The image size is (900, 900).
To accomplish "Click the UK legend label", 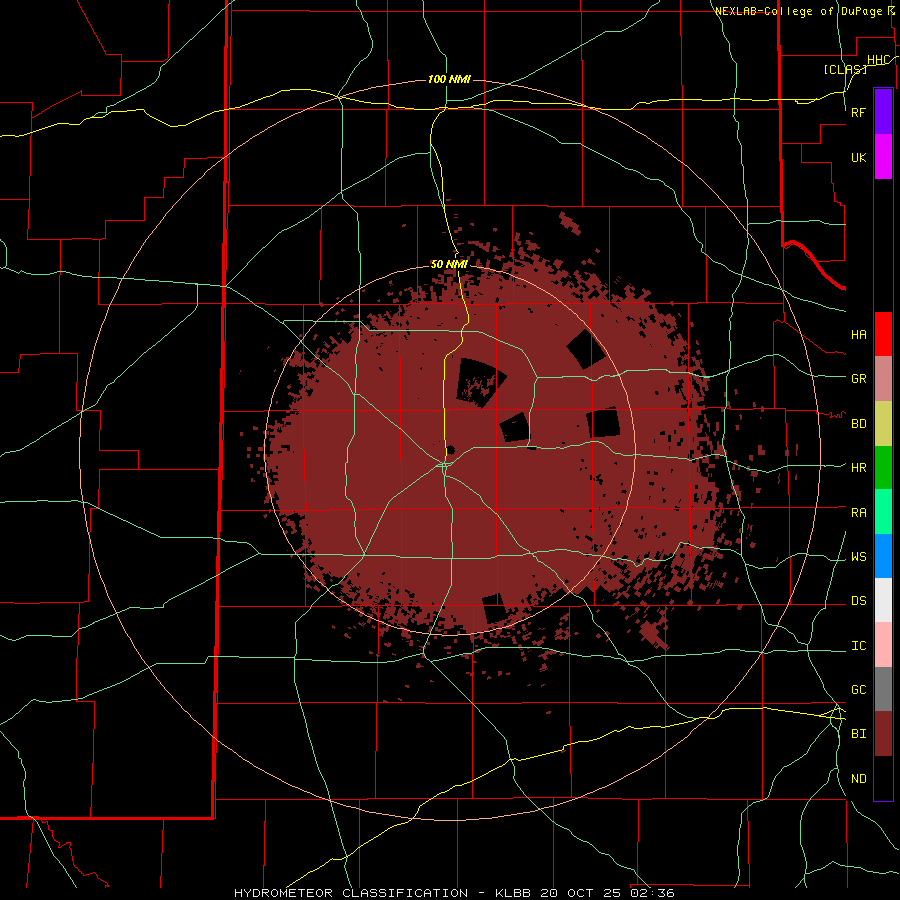I will click(x=859, y=157).
